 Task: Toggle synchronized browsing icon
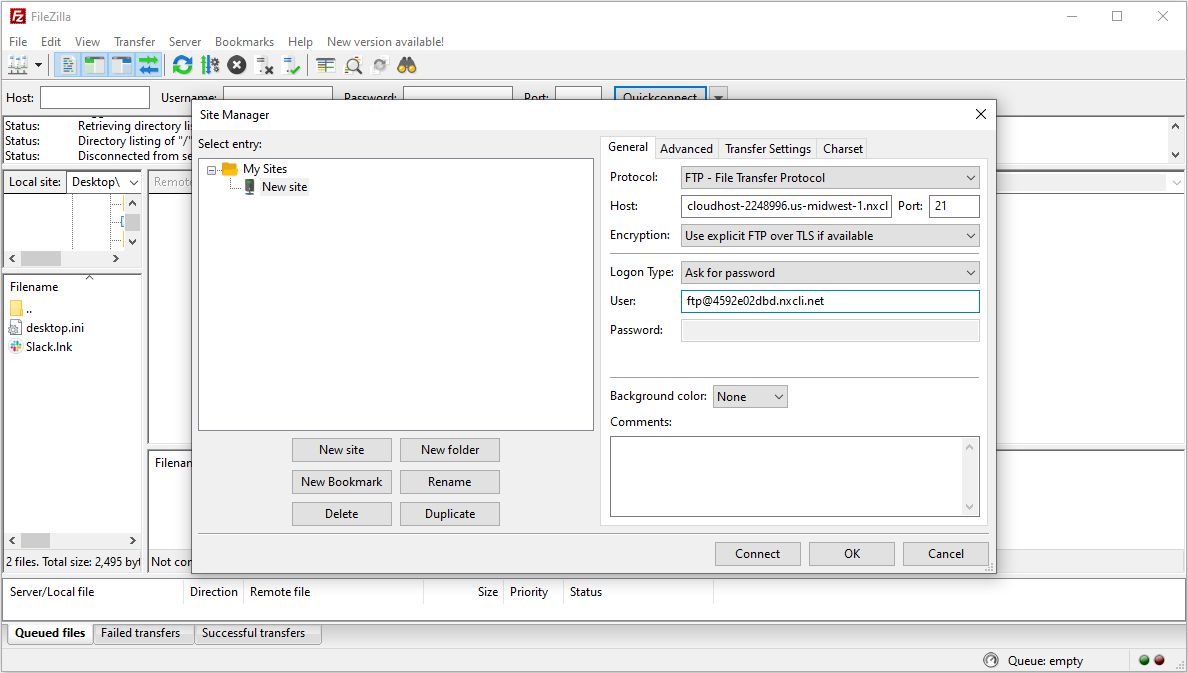380,66
